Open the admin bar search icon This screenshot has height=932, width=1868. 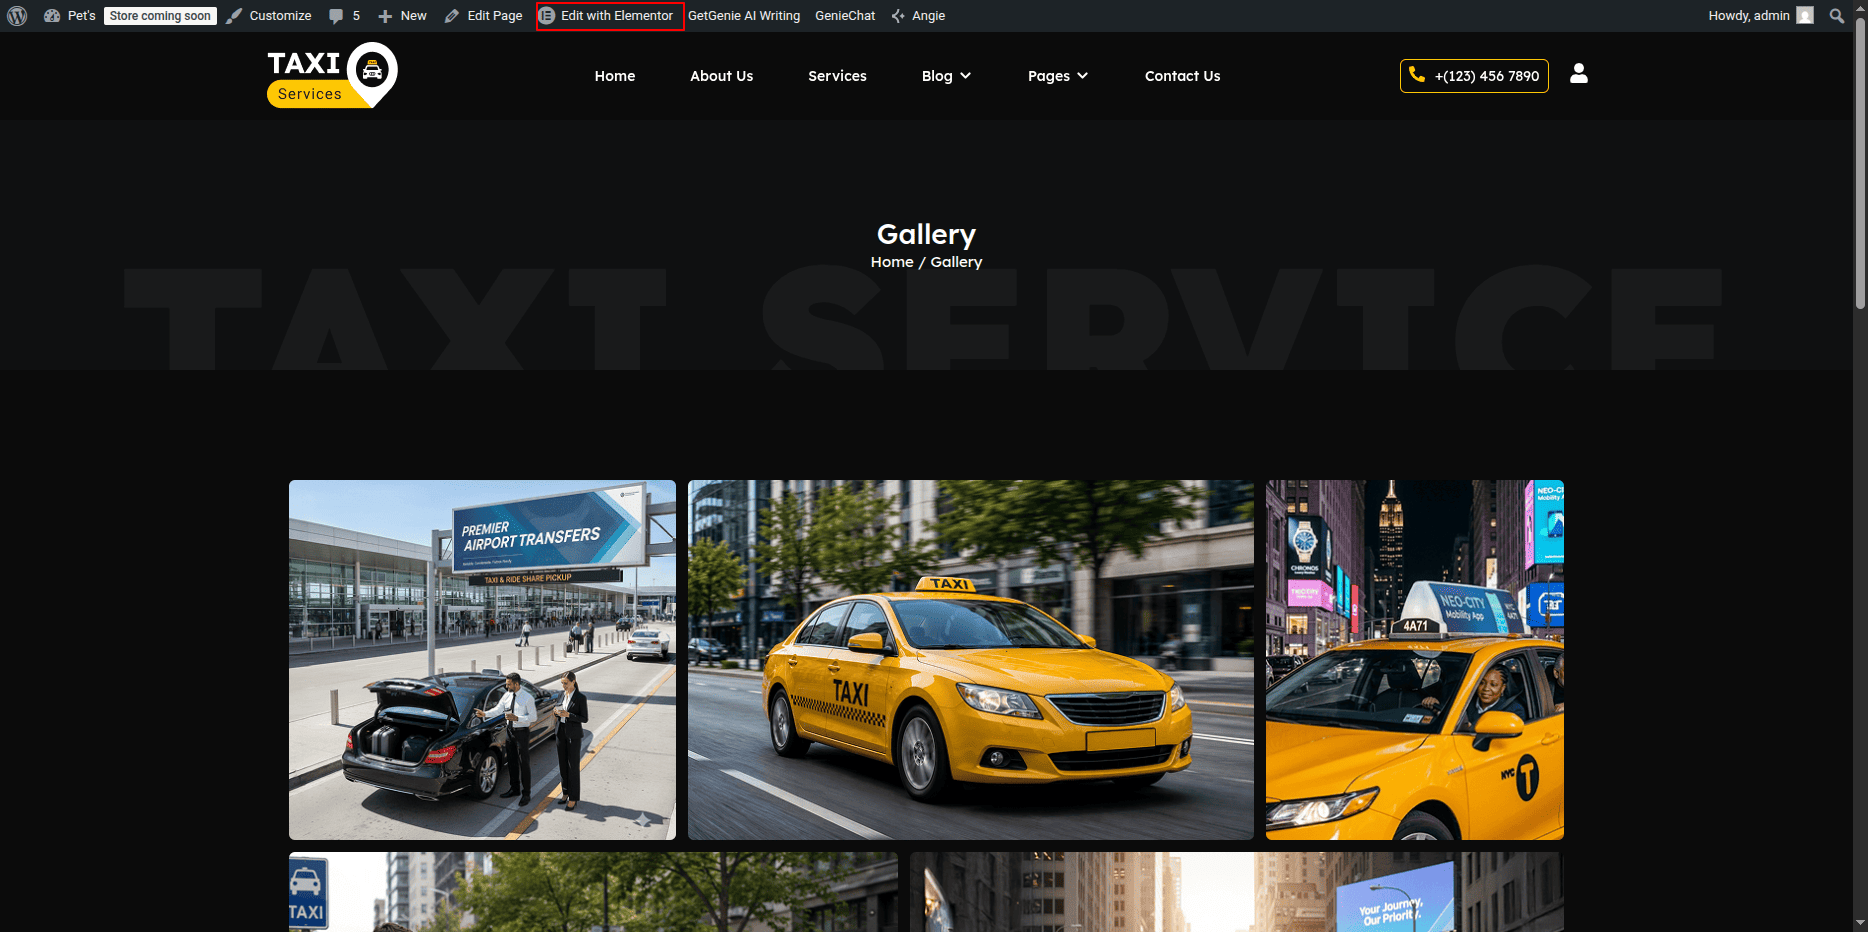click(1837, 16)
